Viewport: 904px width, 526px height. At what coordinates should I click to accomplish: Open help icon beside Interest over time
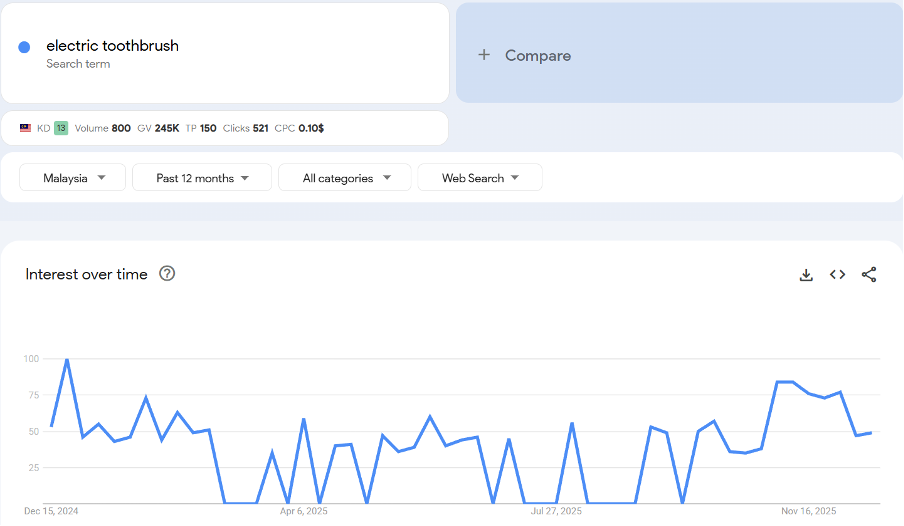point(167,274)
